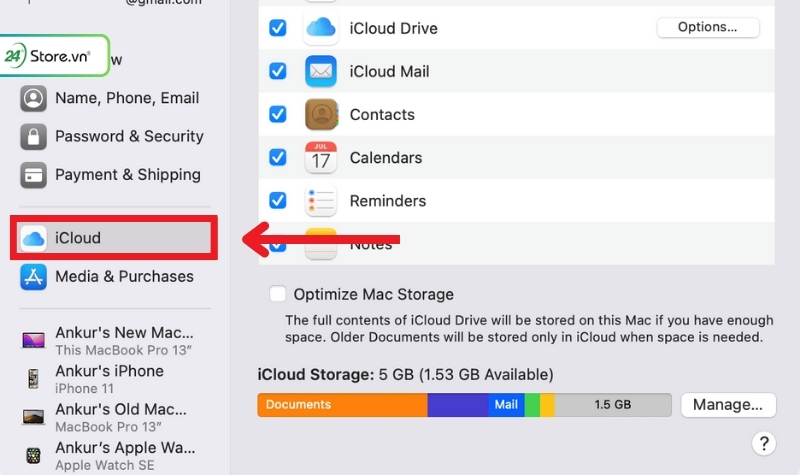Screen dimensions: 800x475
Task: Enable Optimize Mac Storage checkbox
Action: (278, 294)
